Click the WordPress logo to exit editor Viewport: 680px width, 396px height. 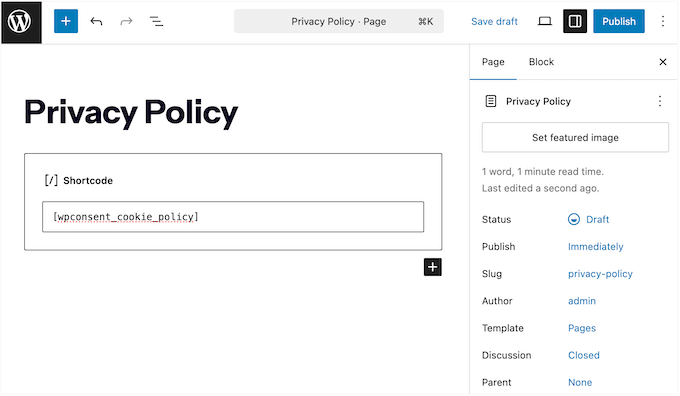pos(21,22)
